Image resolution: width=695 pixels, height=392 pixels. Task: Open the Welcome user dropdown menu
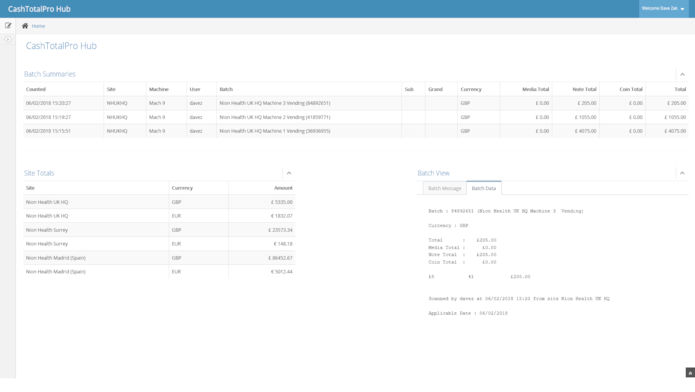click(x=663, y=8)
